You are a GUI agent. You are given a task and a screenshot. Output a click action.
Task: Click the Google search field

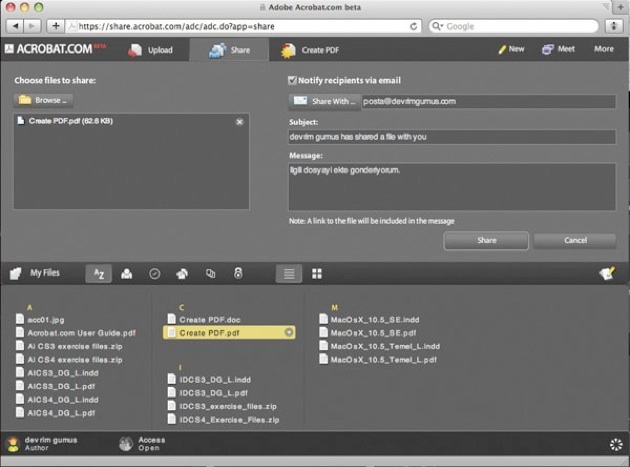513,26
